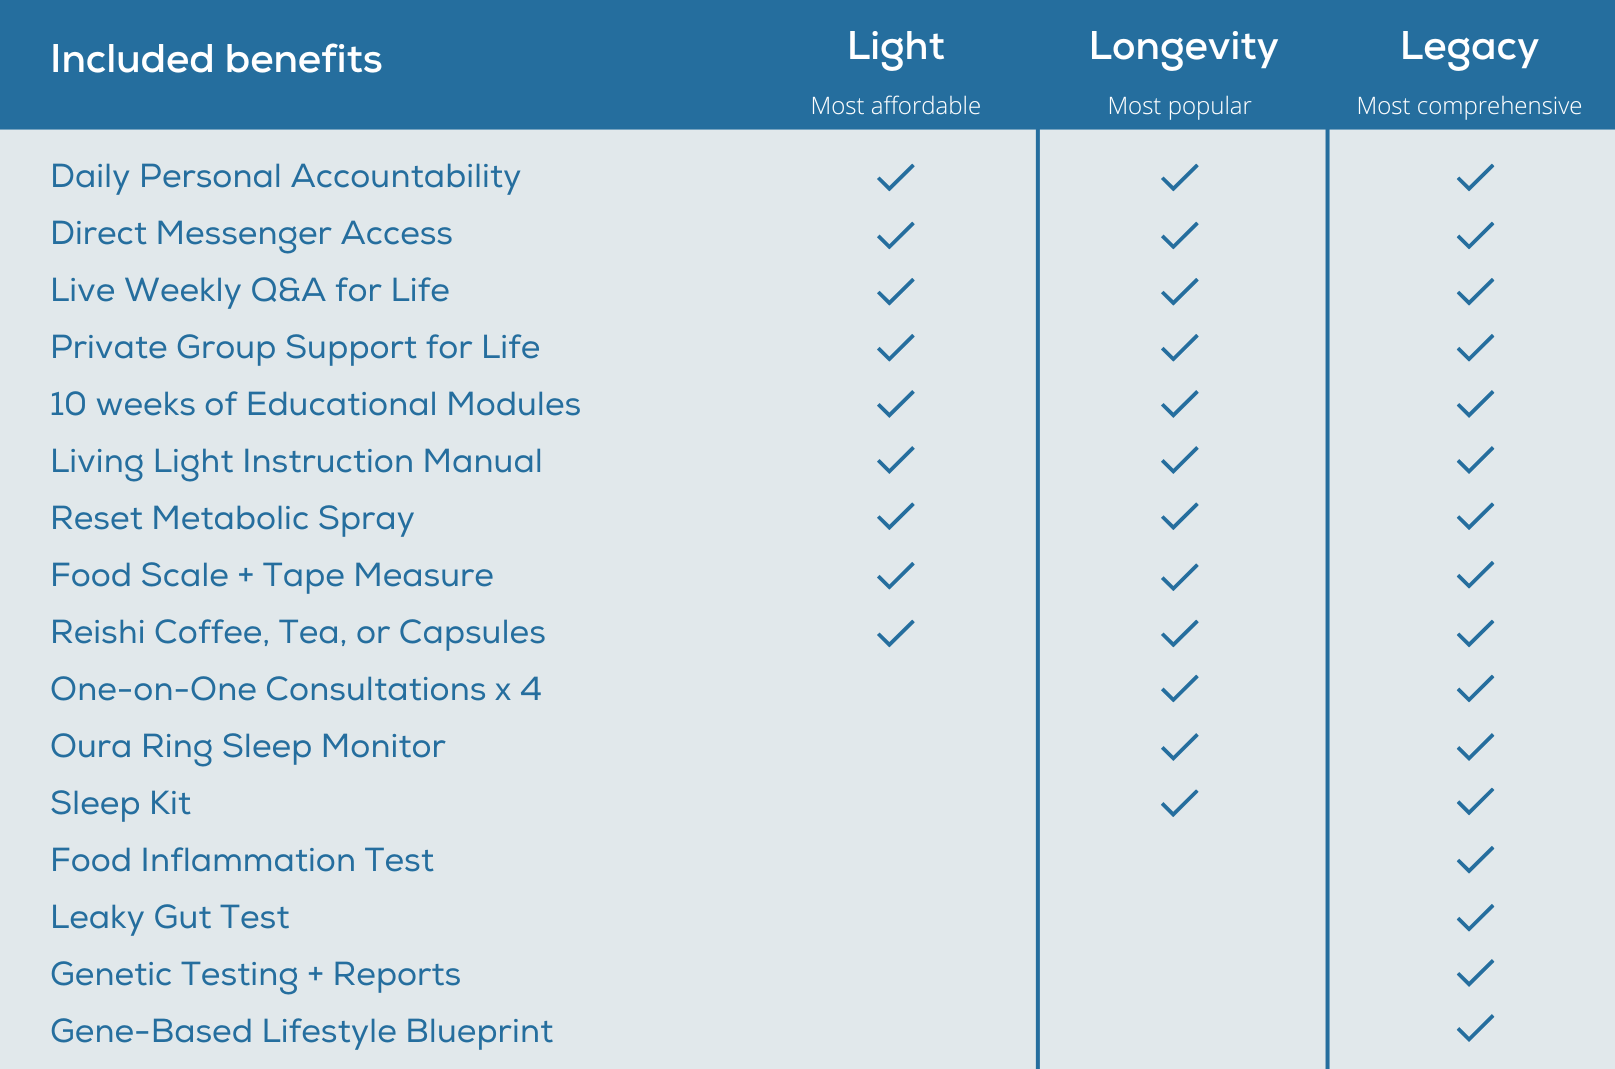The height and width of the screenshot is (1069, 1615).
Task: Click the Legacy checkmark for Gene-Based Lifestyle Blueprint
Action: 1475,1029
